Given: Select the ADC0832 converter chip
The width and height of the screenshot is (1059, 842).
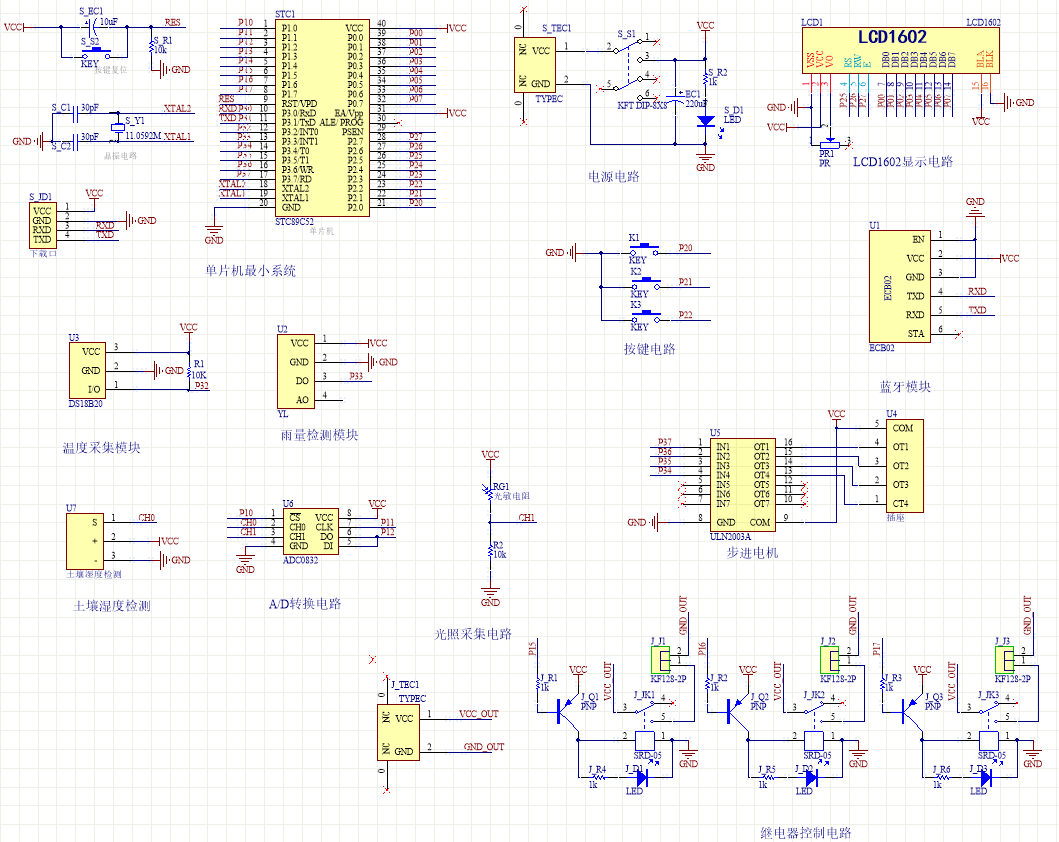Looking at the screenshot, I should click(x=311, y=531).
